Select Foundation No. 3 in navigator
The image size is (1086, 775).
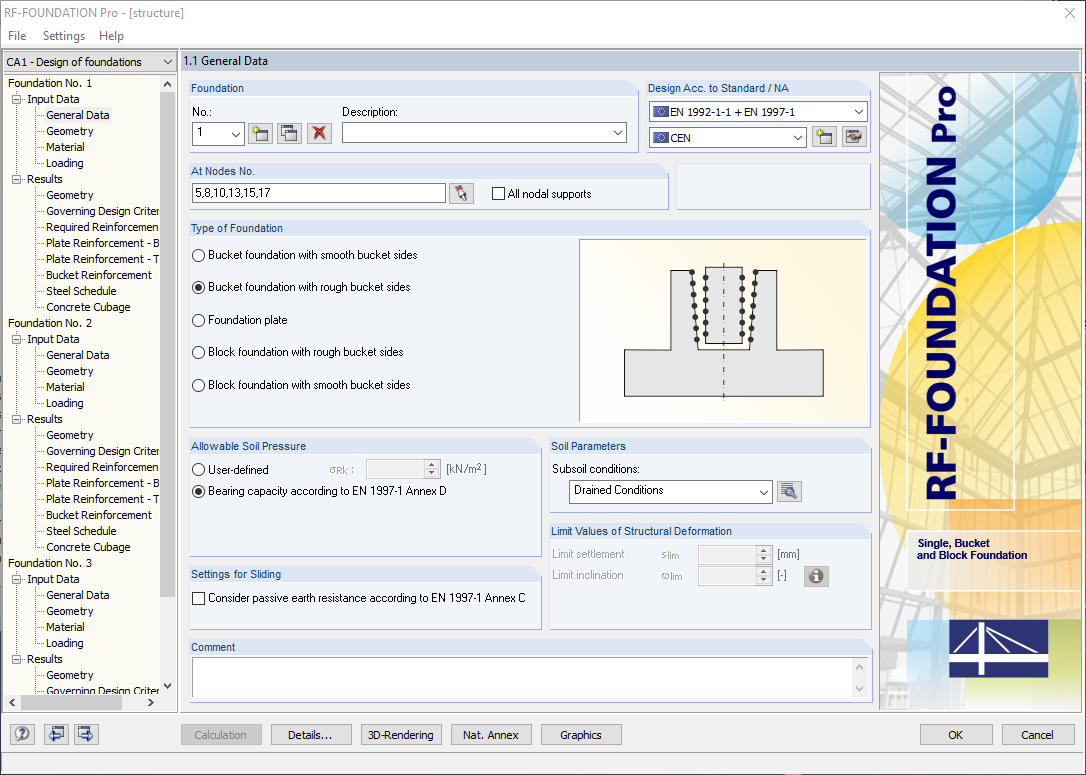click(x=50, y=563)
